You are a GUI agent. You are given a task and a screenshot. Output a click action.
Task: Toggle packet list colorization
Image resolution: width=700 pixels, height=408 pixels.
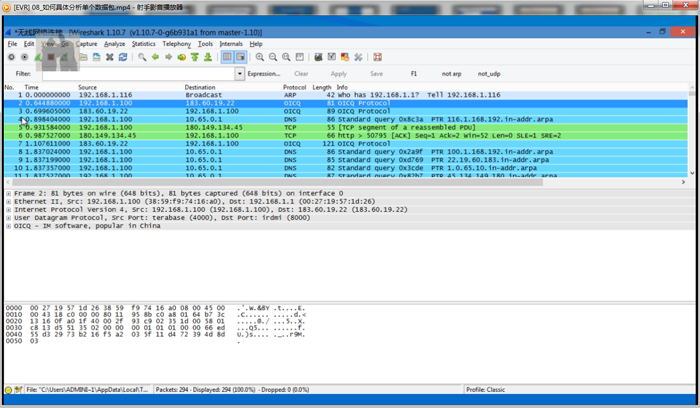227,57
